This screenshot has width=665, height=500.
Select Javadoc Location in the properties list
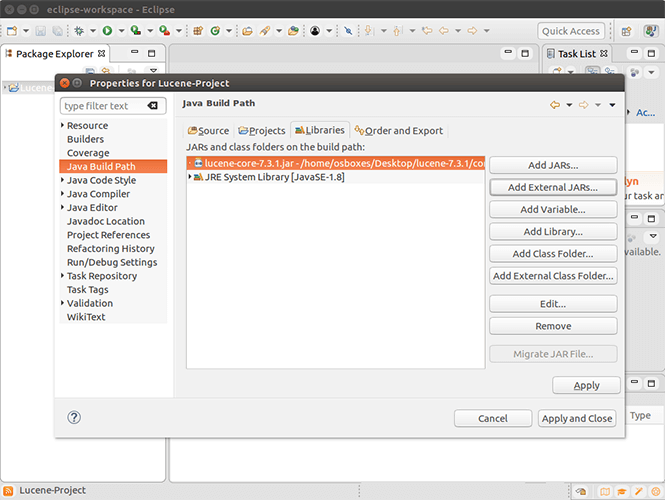(105, 221)
